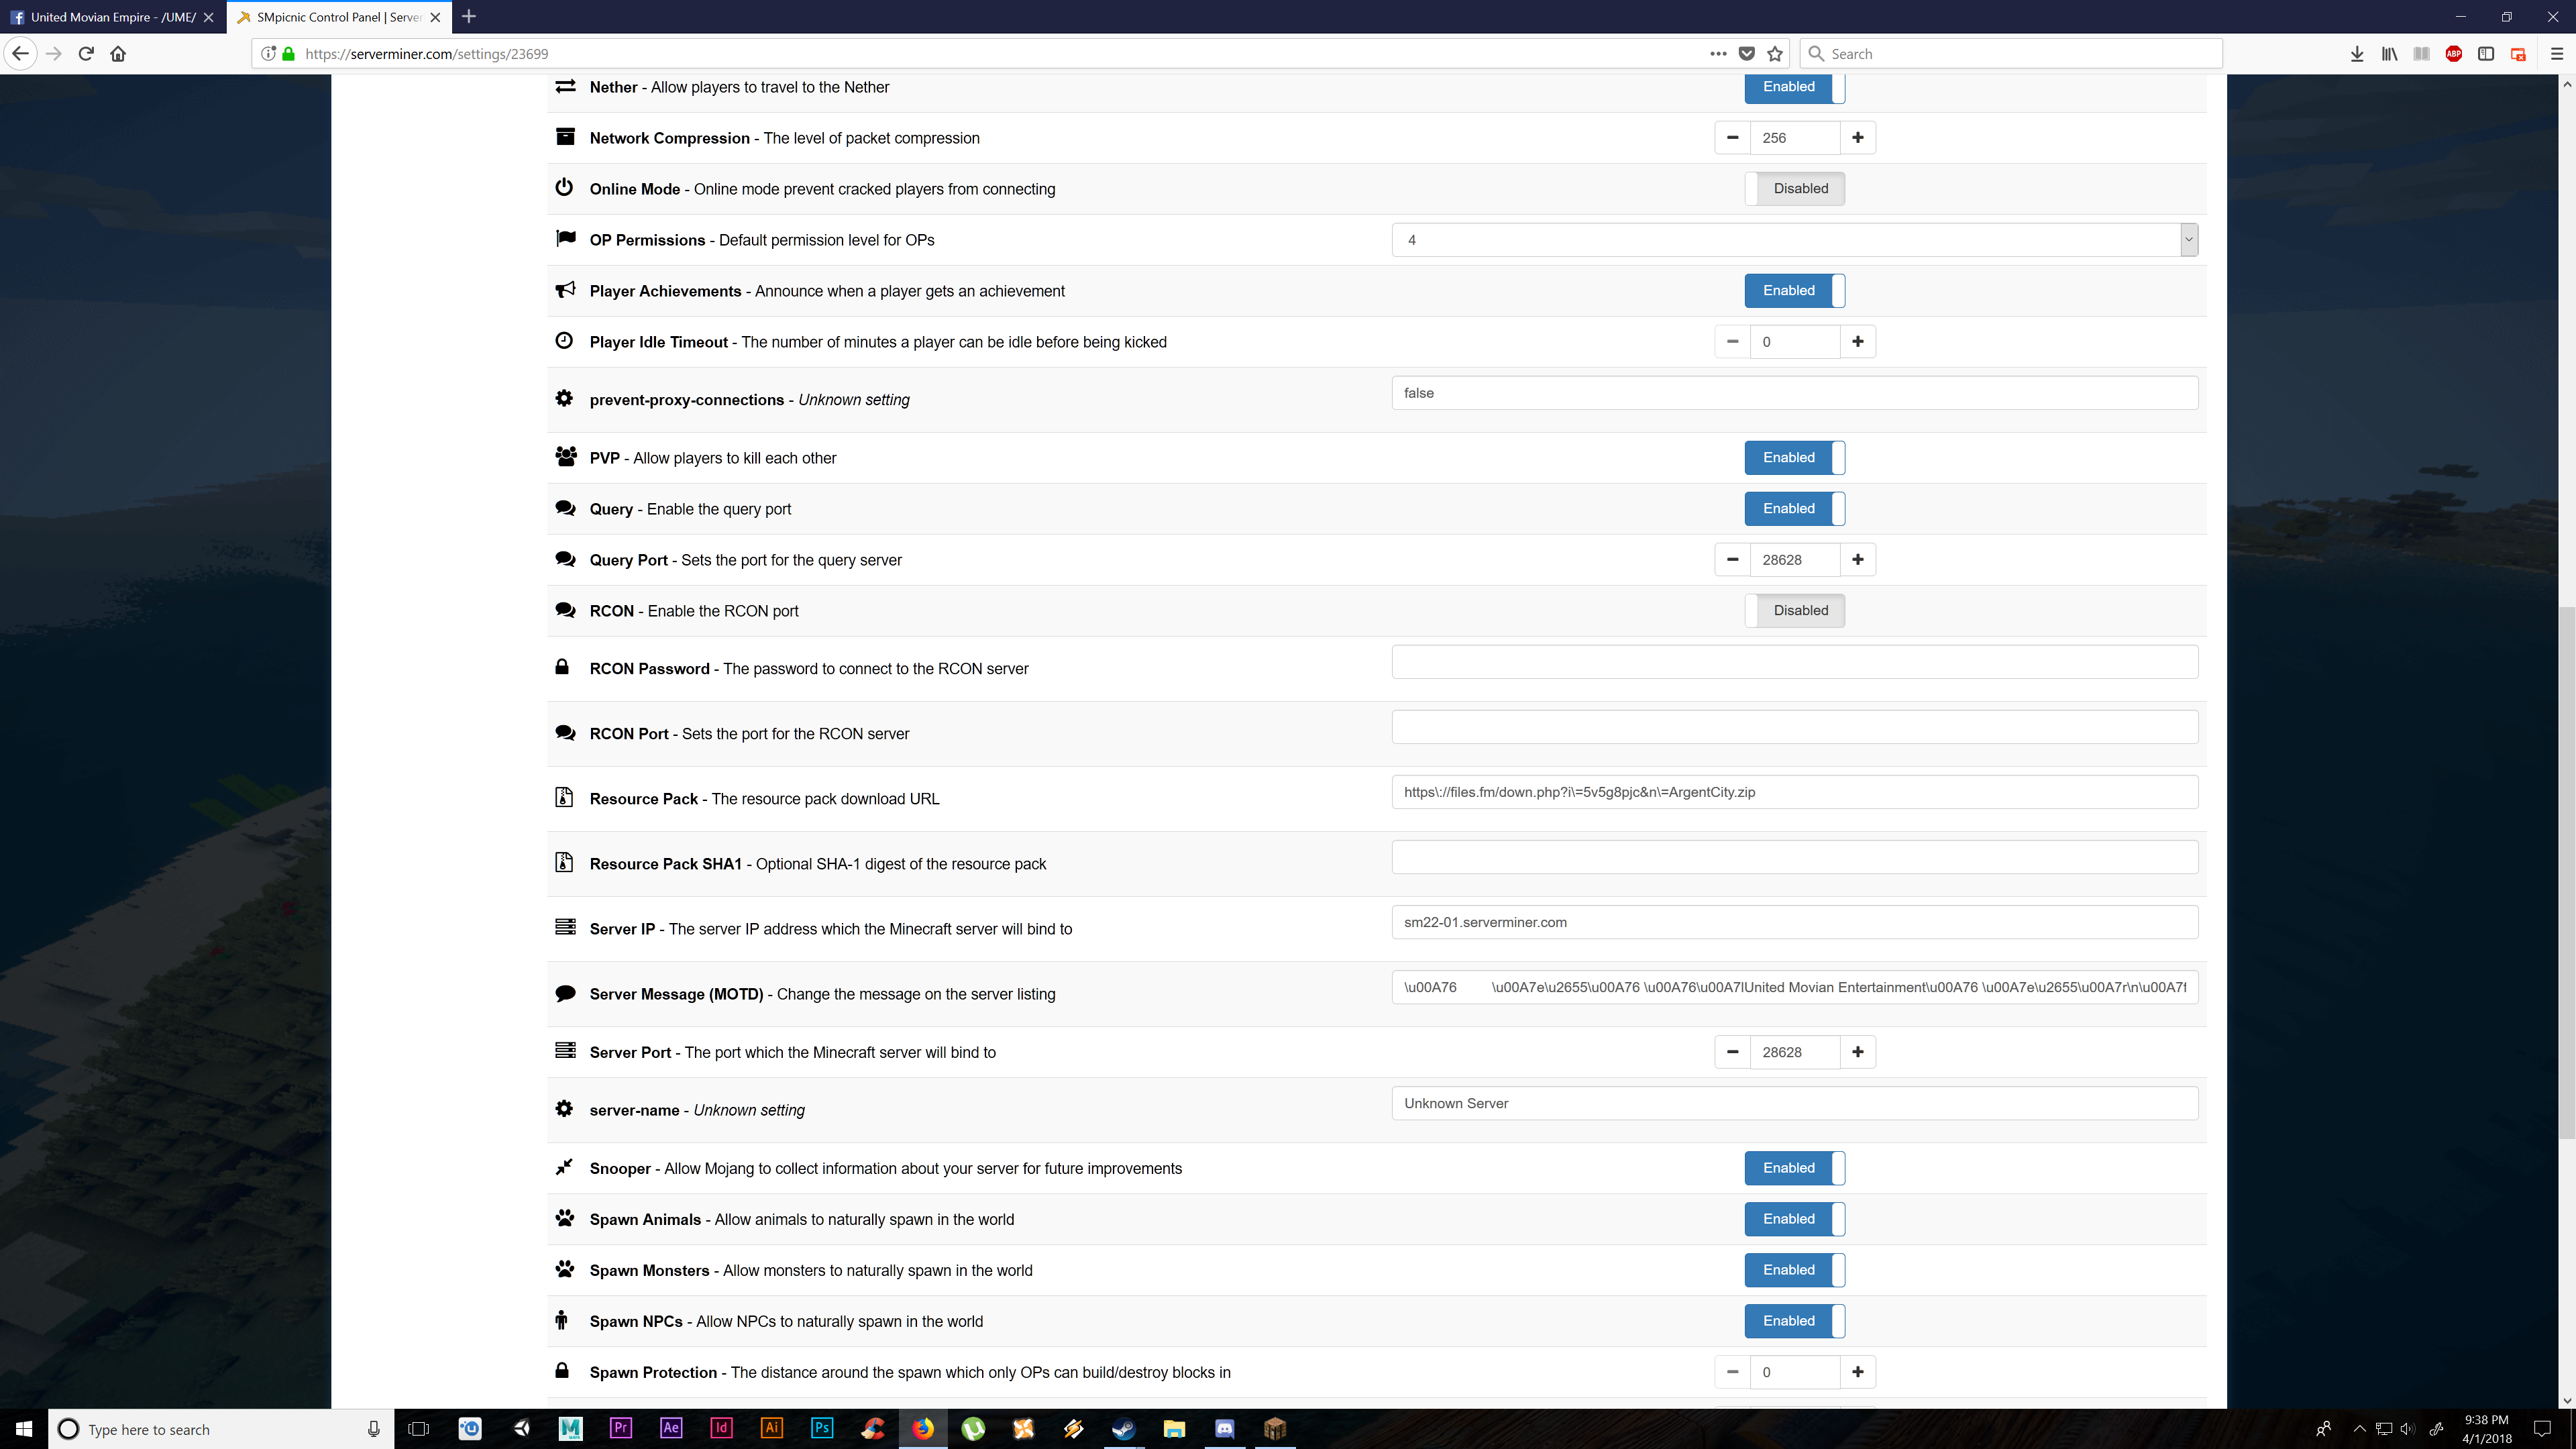This screenshot has height=1449, width=2576.
Task: Open Windows Task View
Action: [419, 1429]
